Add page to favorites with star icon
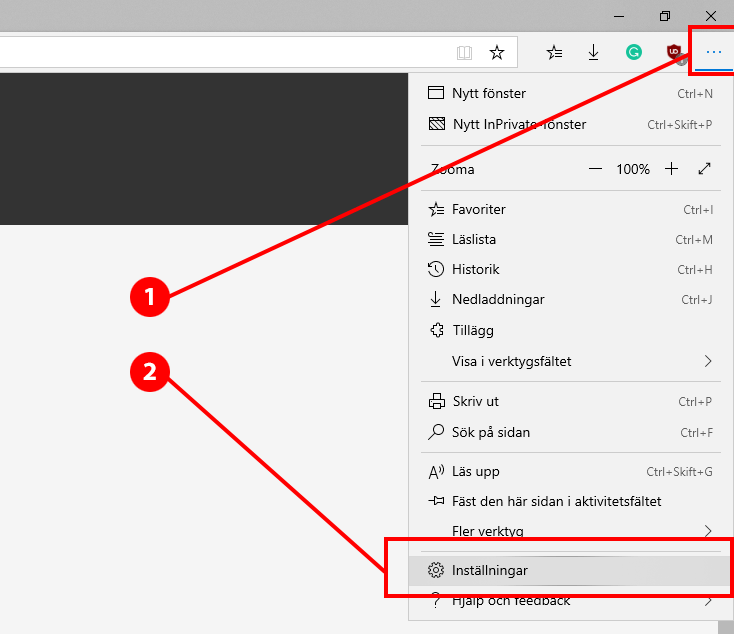Screen dimensions: 734x634 point(496,52)
